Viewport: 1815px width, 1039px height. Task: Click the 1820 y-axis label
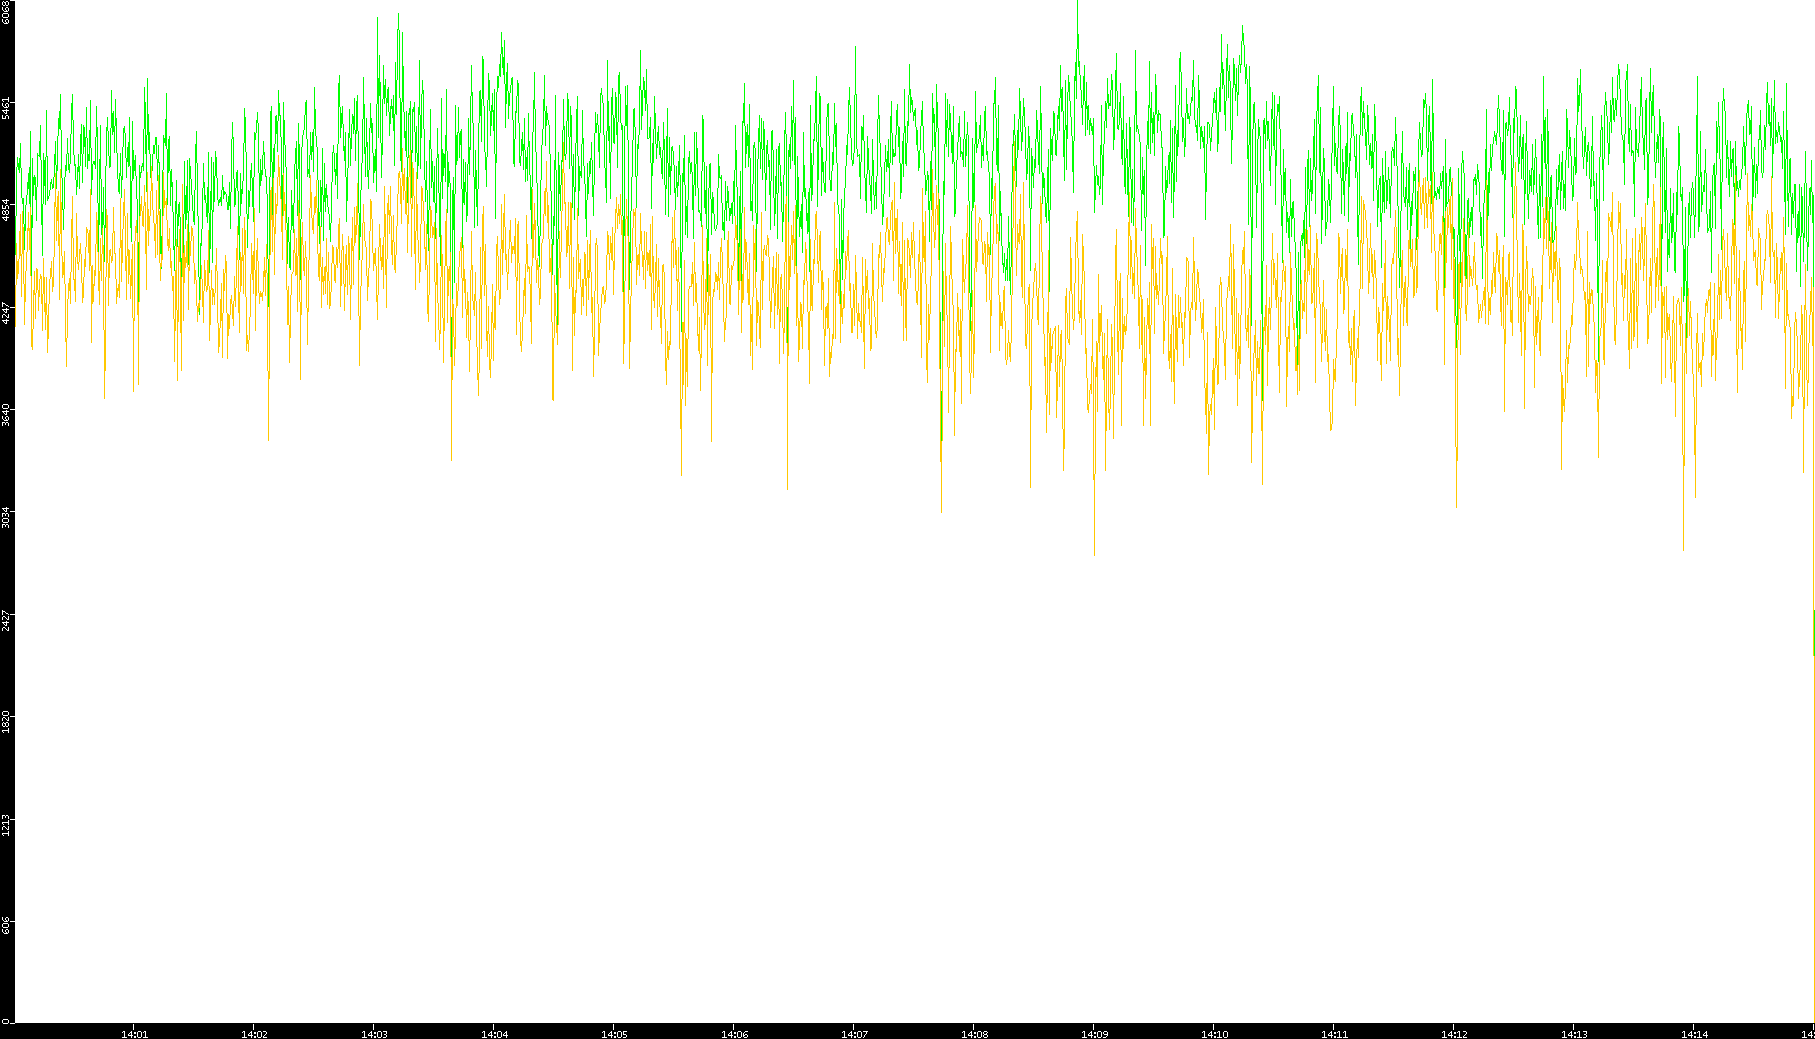pos(7,721)
